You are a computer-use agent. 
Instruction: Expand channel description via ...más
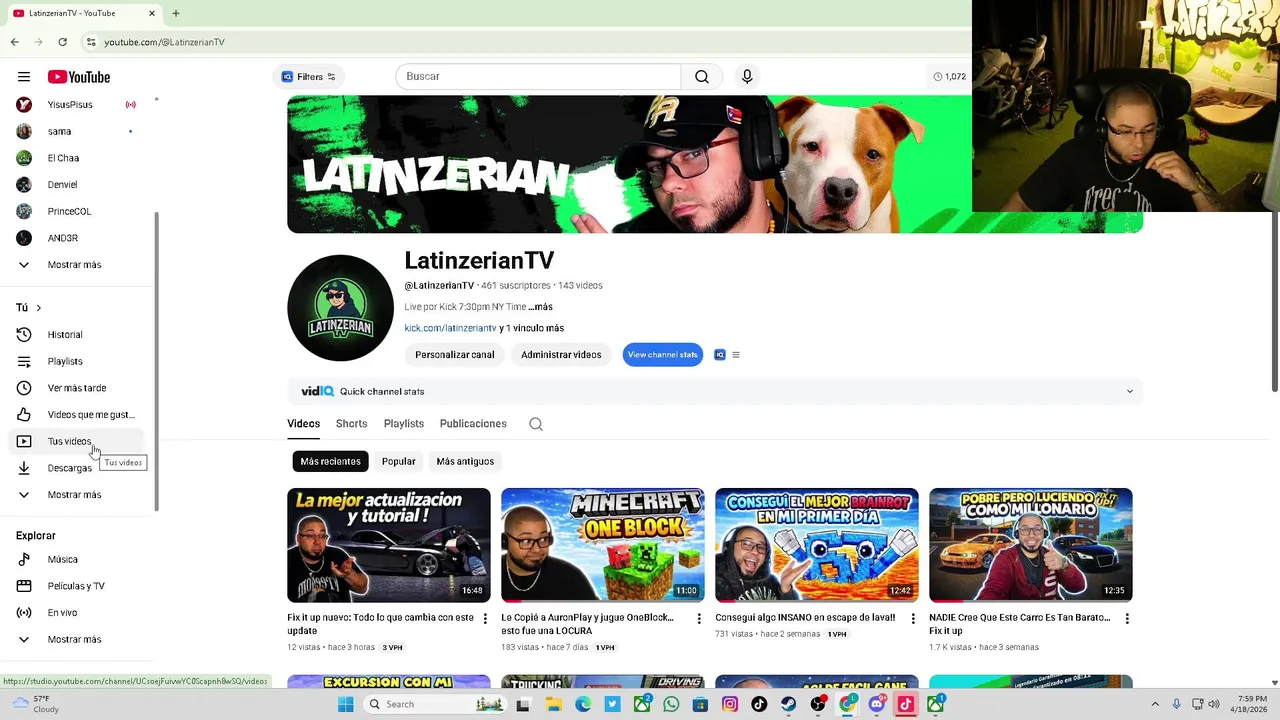click(540, 307)
